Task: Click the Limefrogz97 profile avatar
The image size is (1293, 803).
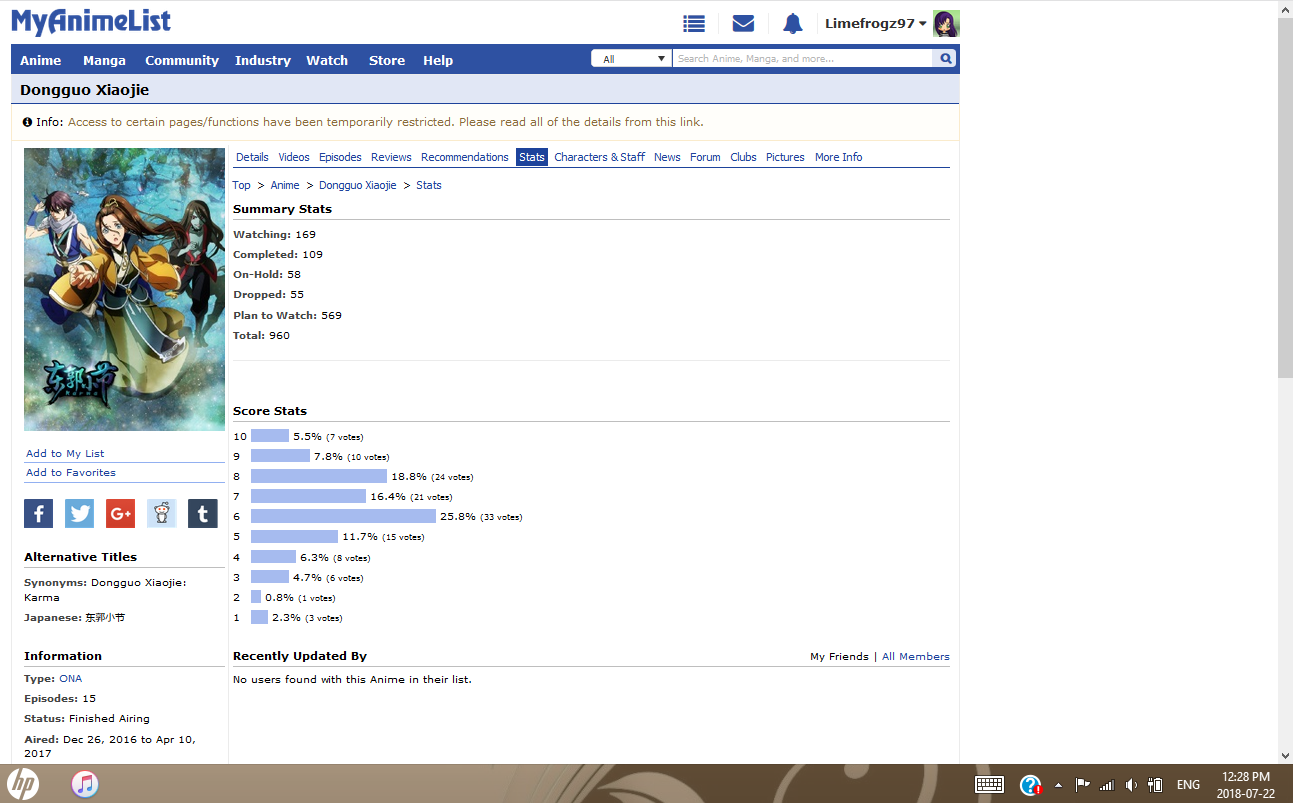Action: (946, 24)
